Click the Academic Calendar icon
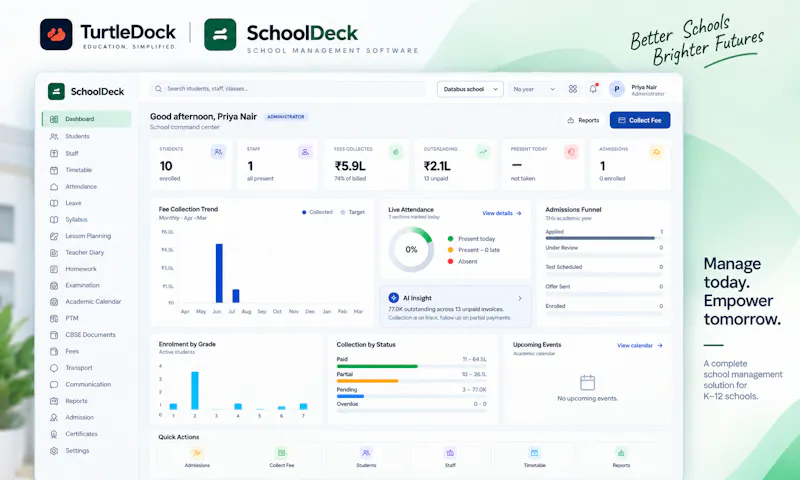Screen dimensions: 800x480 point(54,302)
